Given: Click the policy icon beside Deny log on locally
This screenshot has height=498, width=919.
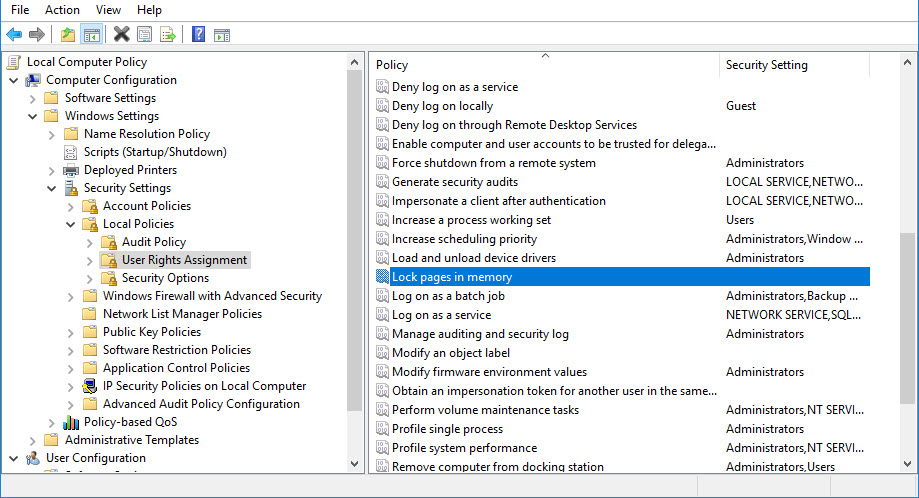Looking at the screenshot, I should 382,106.
